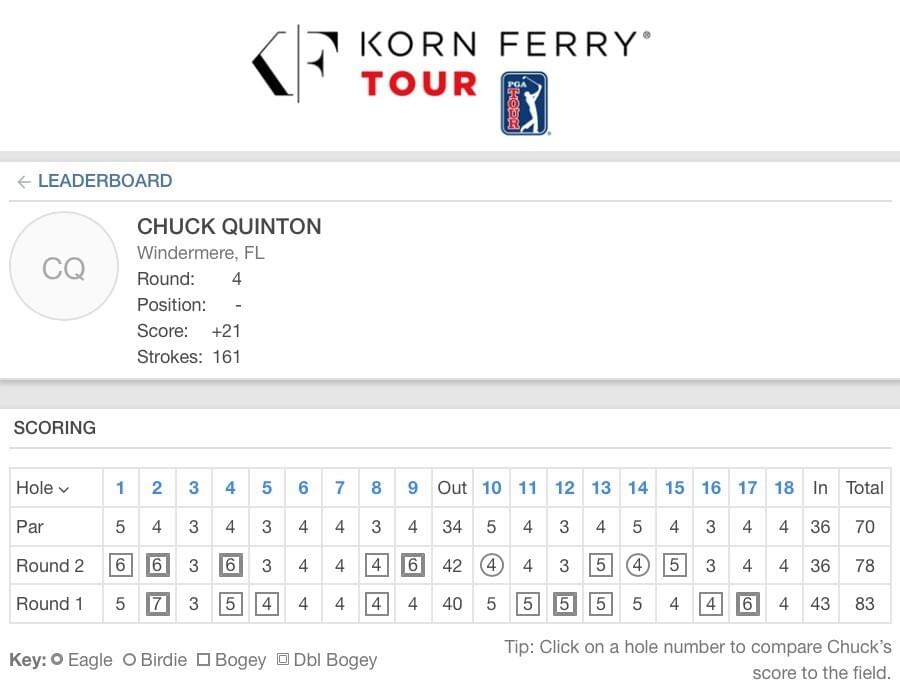This screenshot has width=900, height=692.
Task: Click Round 2 bogey 6 on hole 1
Action: point(121,565)
